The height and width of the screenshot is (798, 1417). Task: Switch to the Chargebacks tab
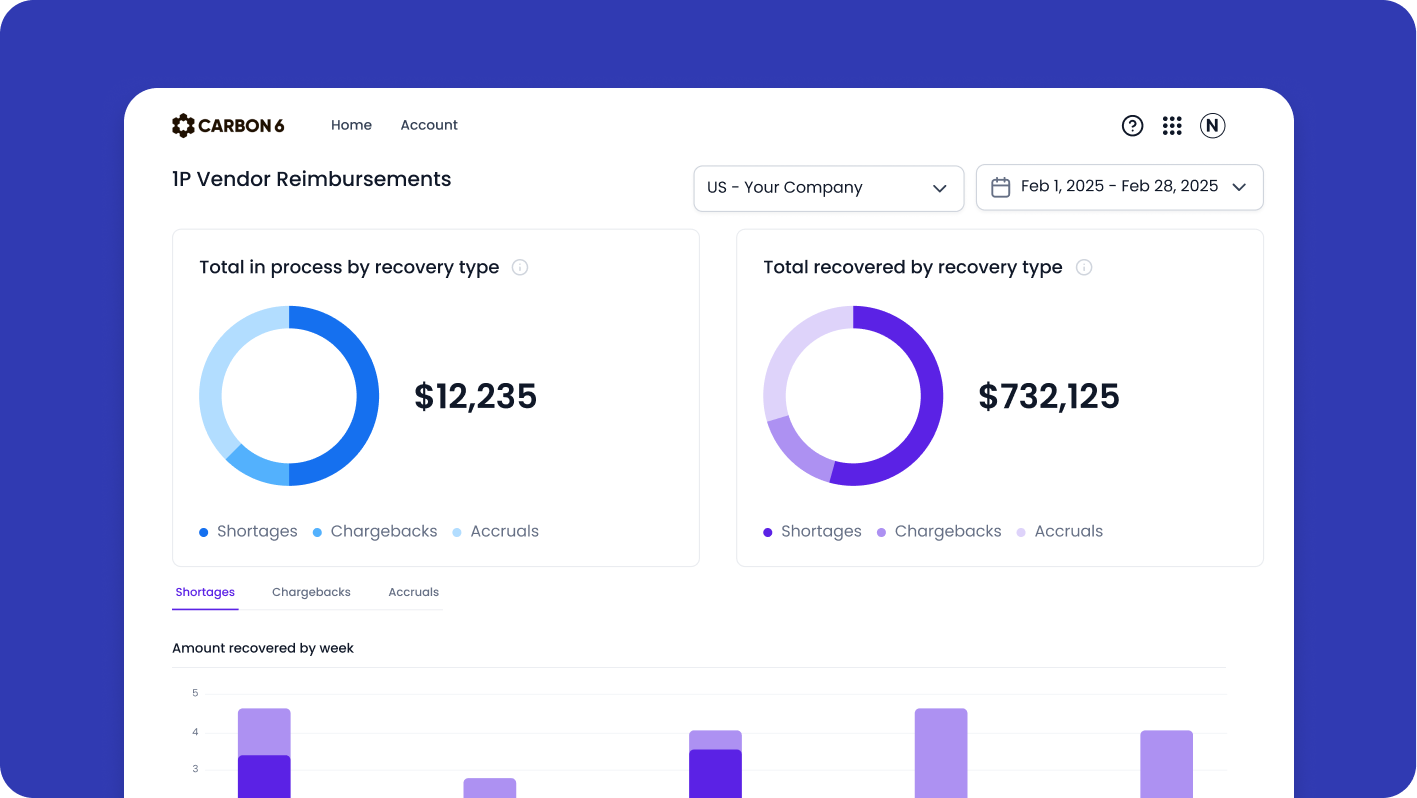(311, 592)
